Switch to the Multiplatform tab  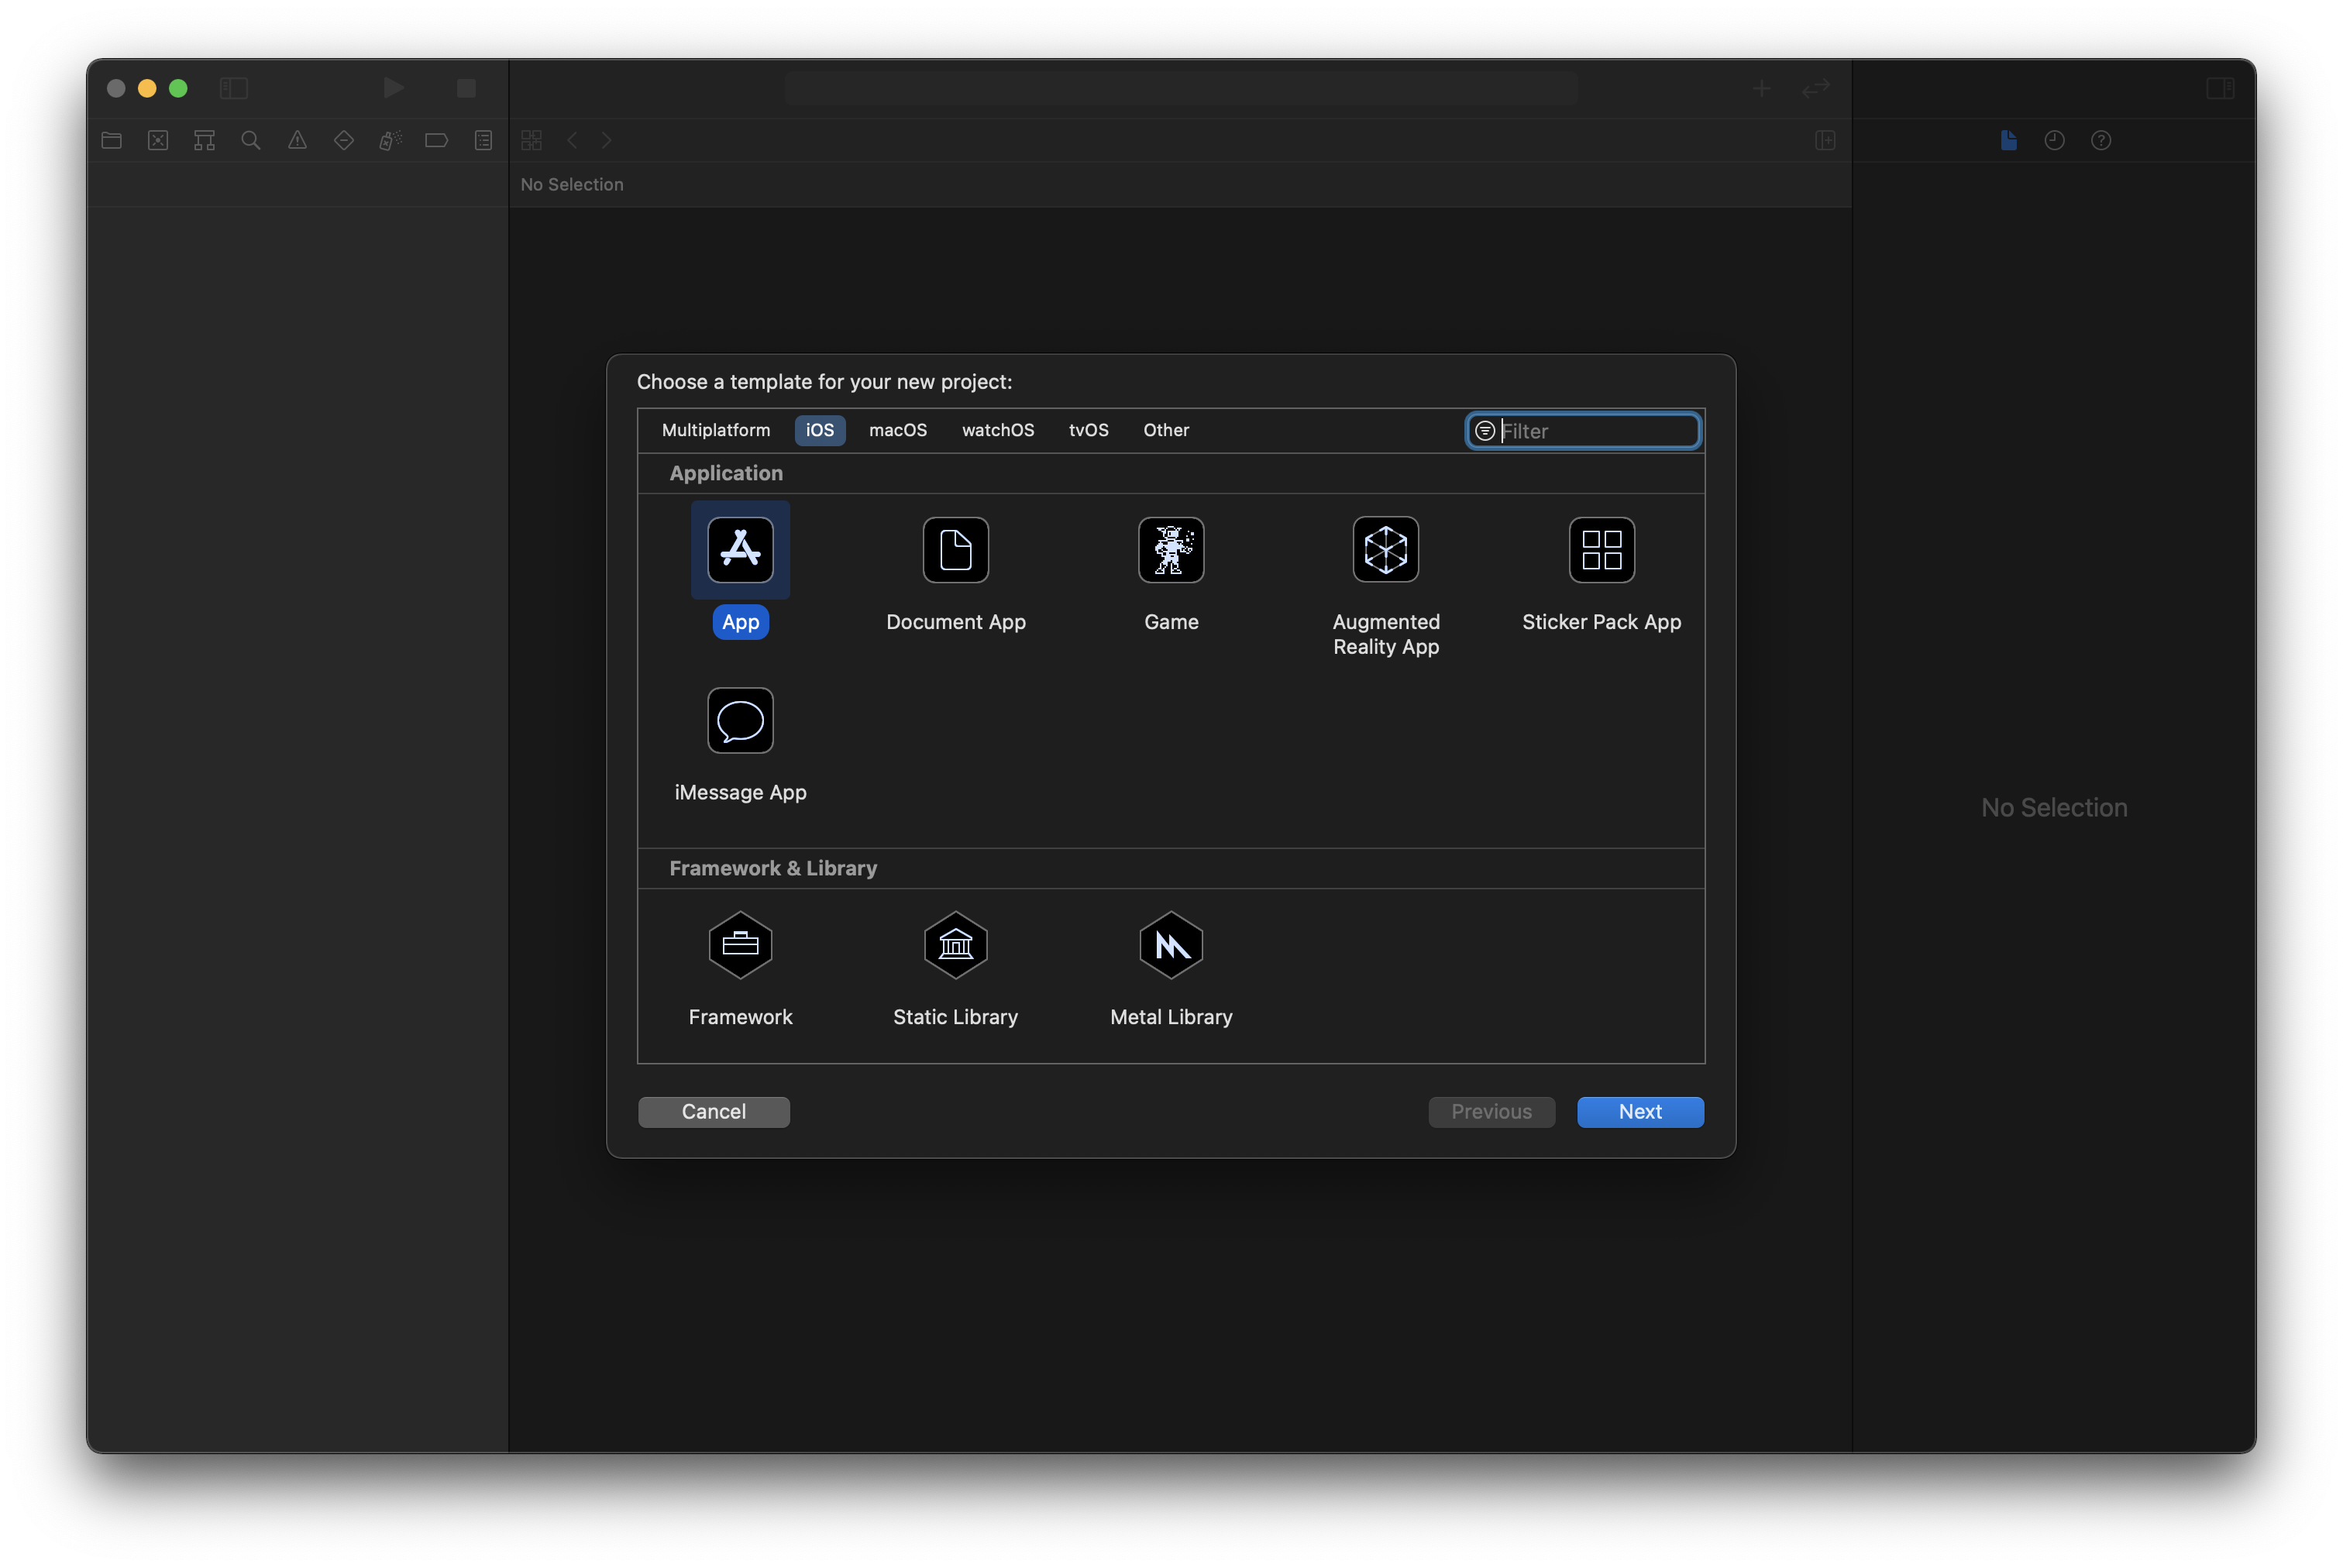click(716, 430)
